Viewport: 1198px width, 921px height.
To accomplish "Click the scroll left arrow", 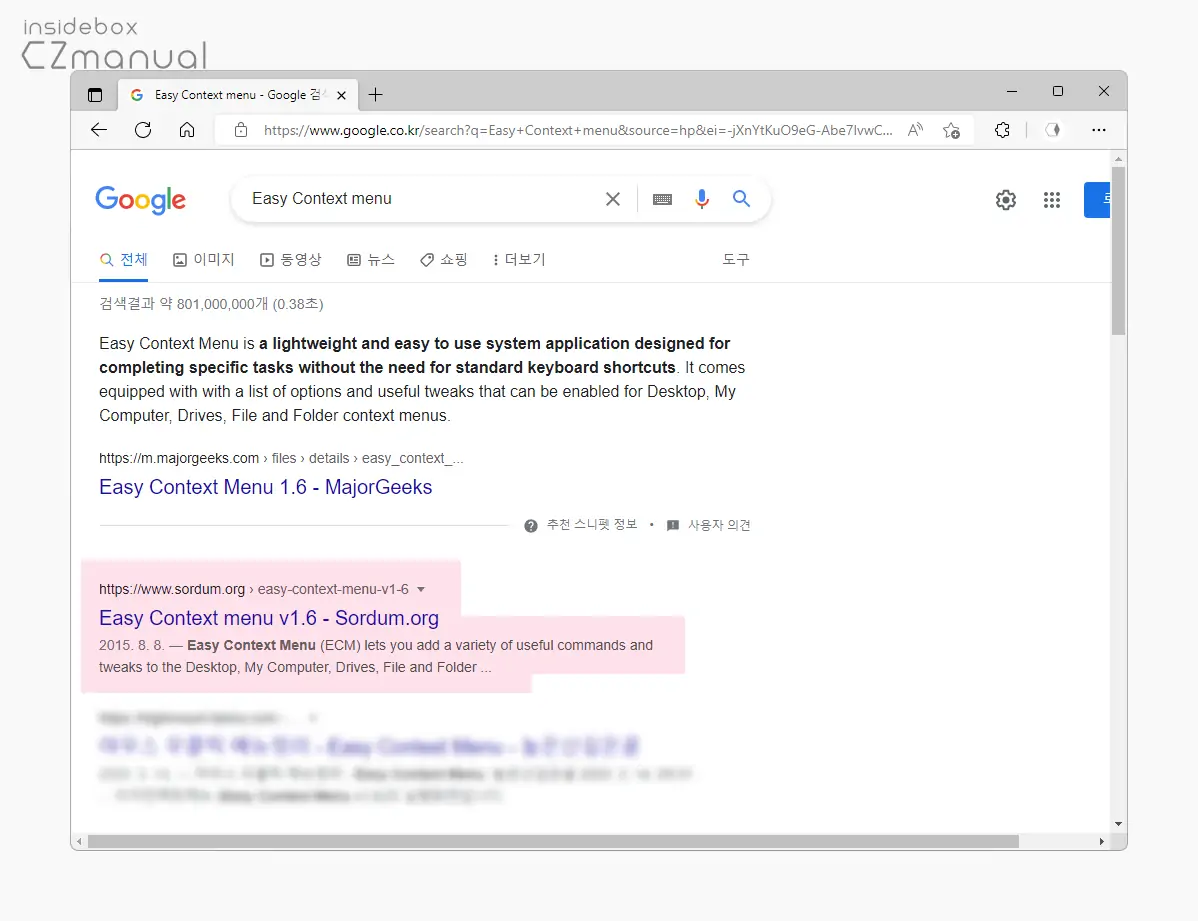I will point(79,842).
